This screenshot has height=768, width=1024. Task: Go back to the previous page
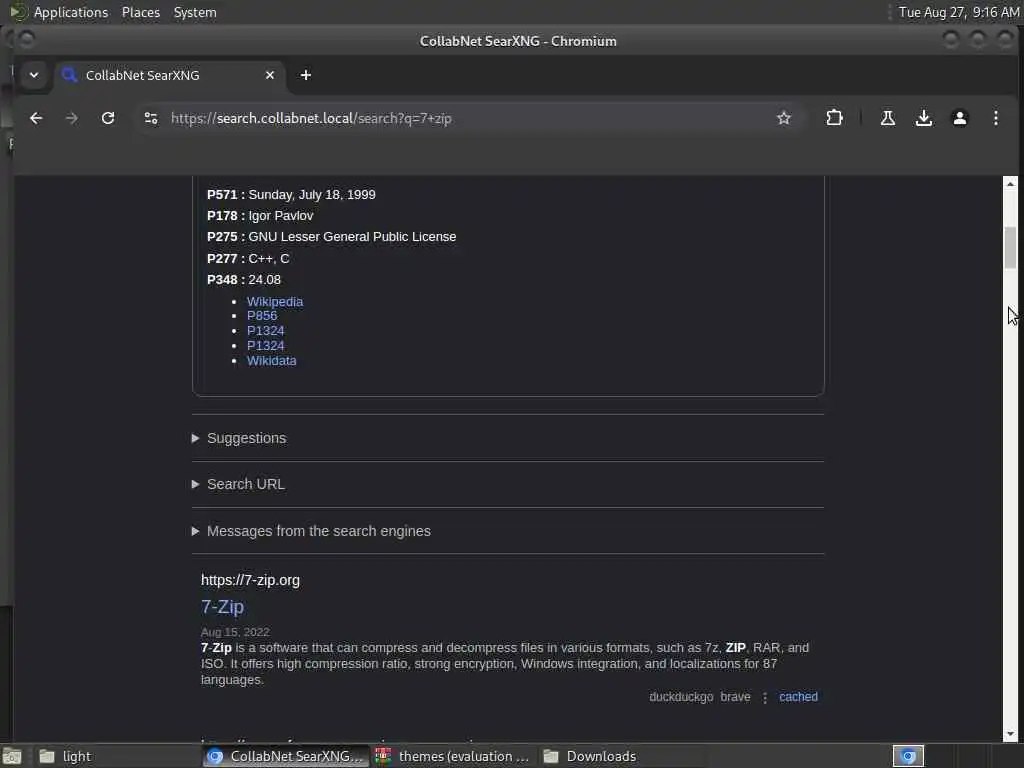point(36,118)
